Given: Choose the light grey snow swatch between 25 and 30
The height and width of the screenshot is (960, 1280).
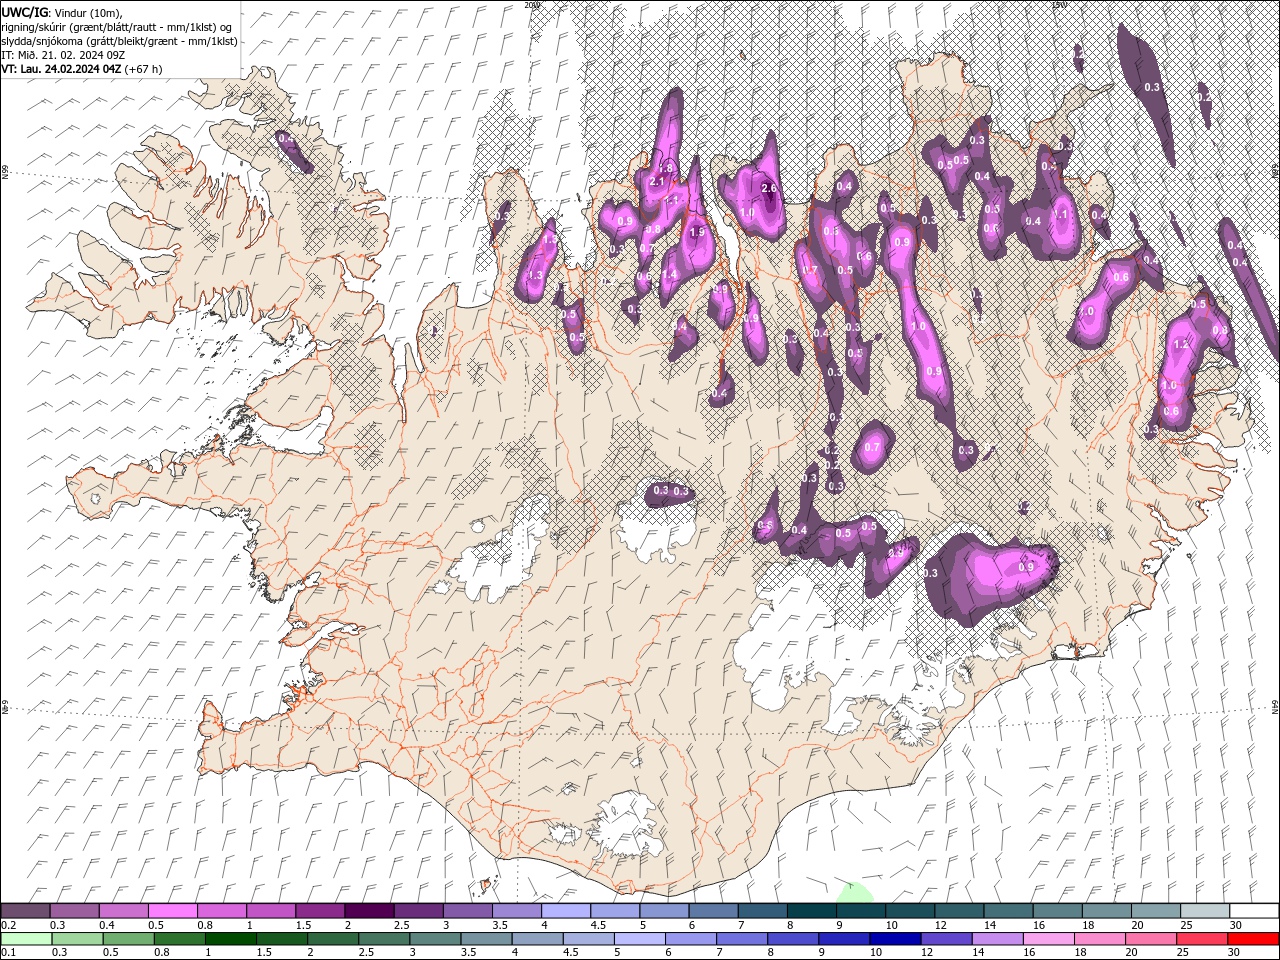Looking at the screenshot, I should [1206, 911].
